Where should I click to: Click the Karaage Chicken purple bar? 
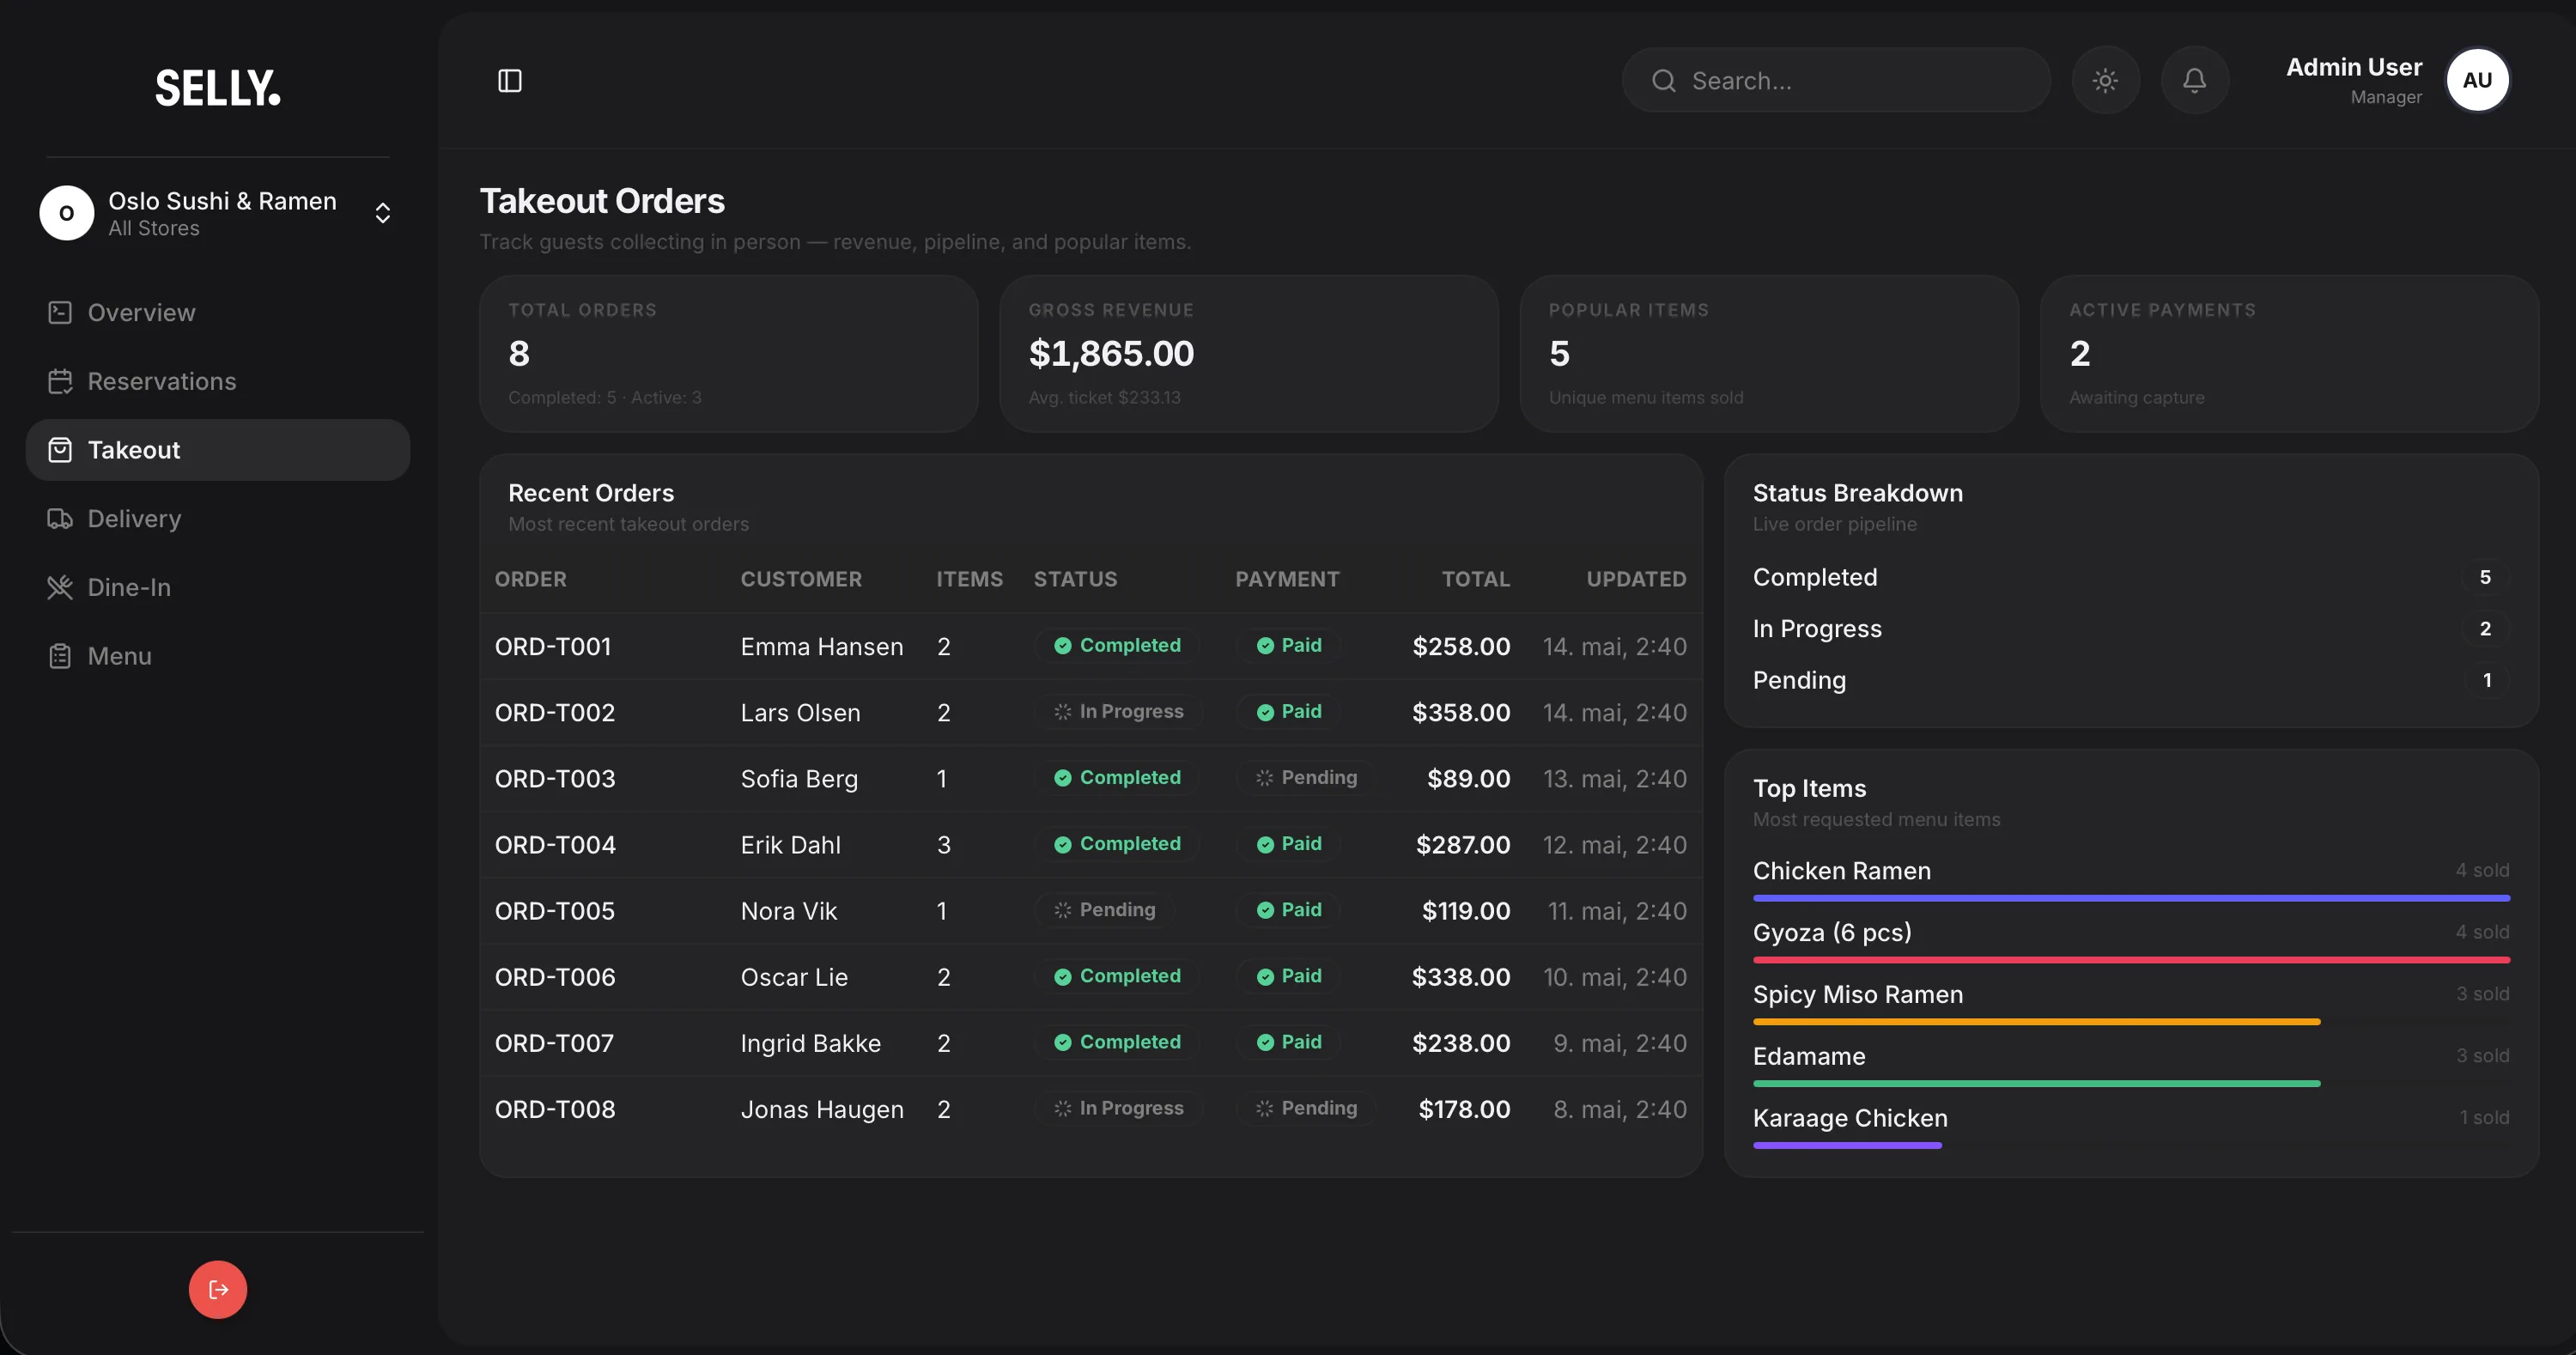pos(1847,1146)
